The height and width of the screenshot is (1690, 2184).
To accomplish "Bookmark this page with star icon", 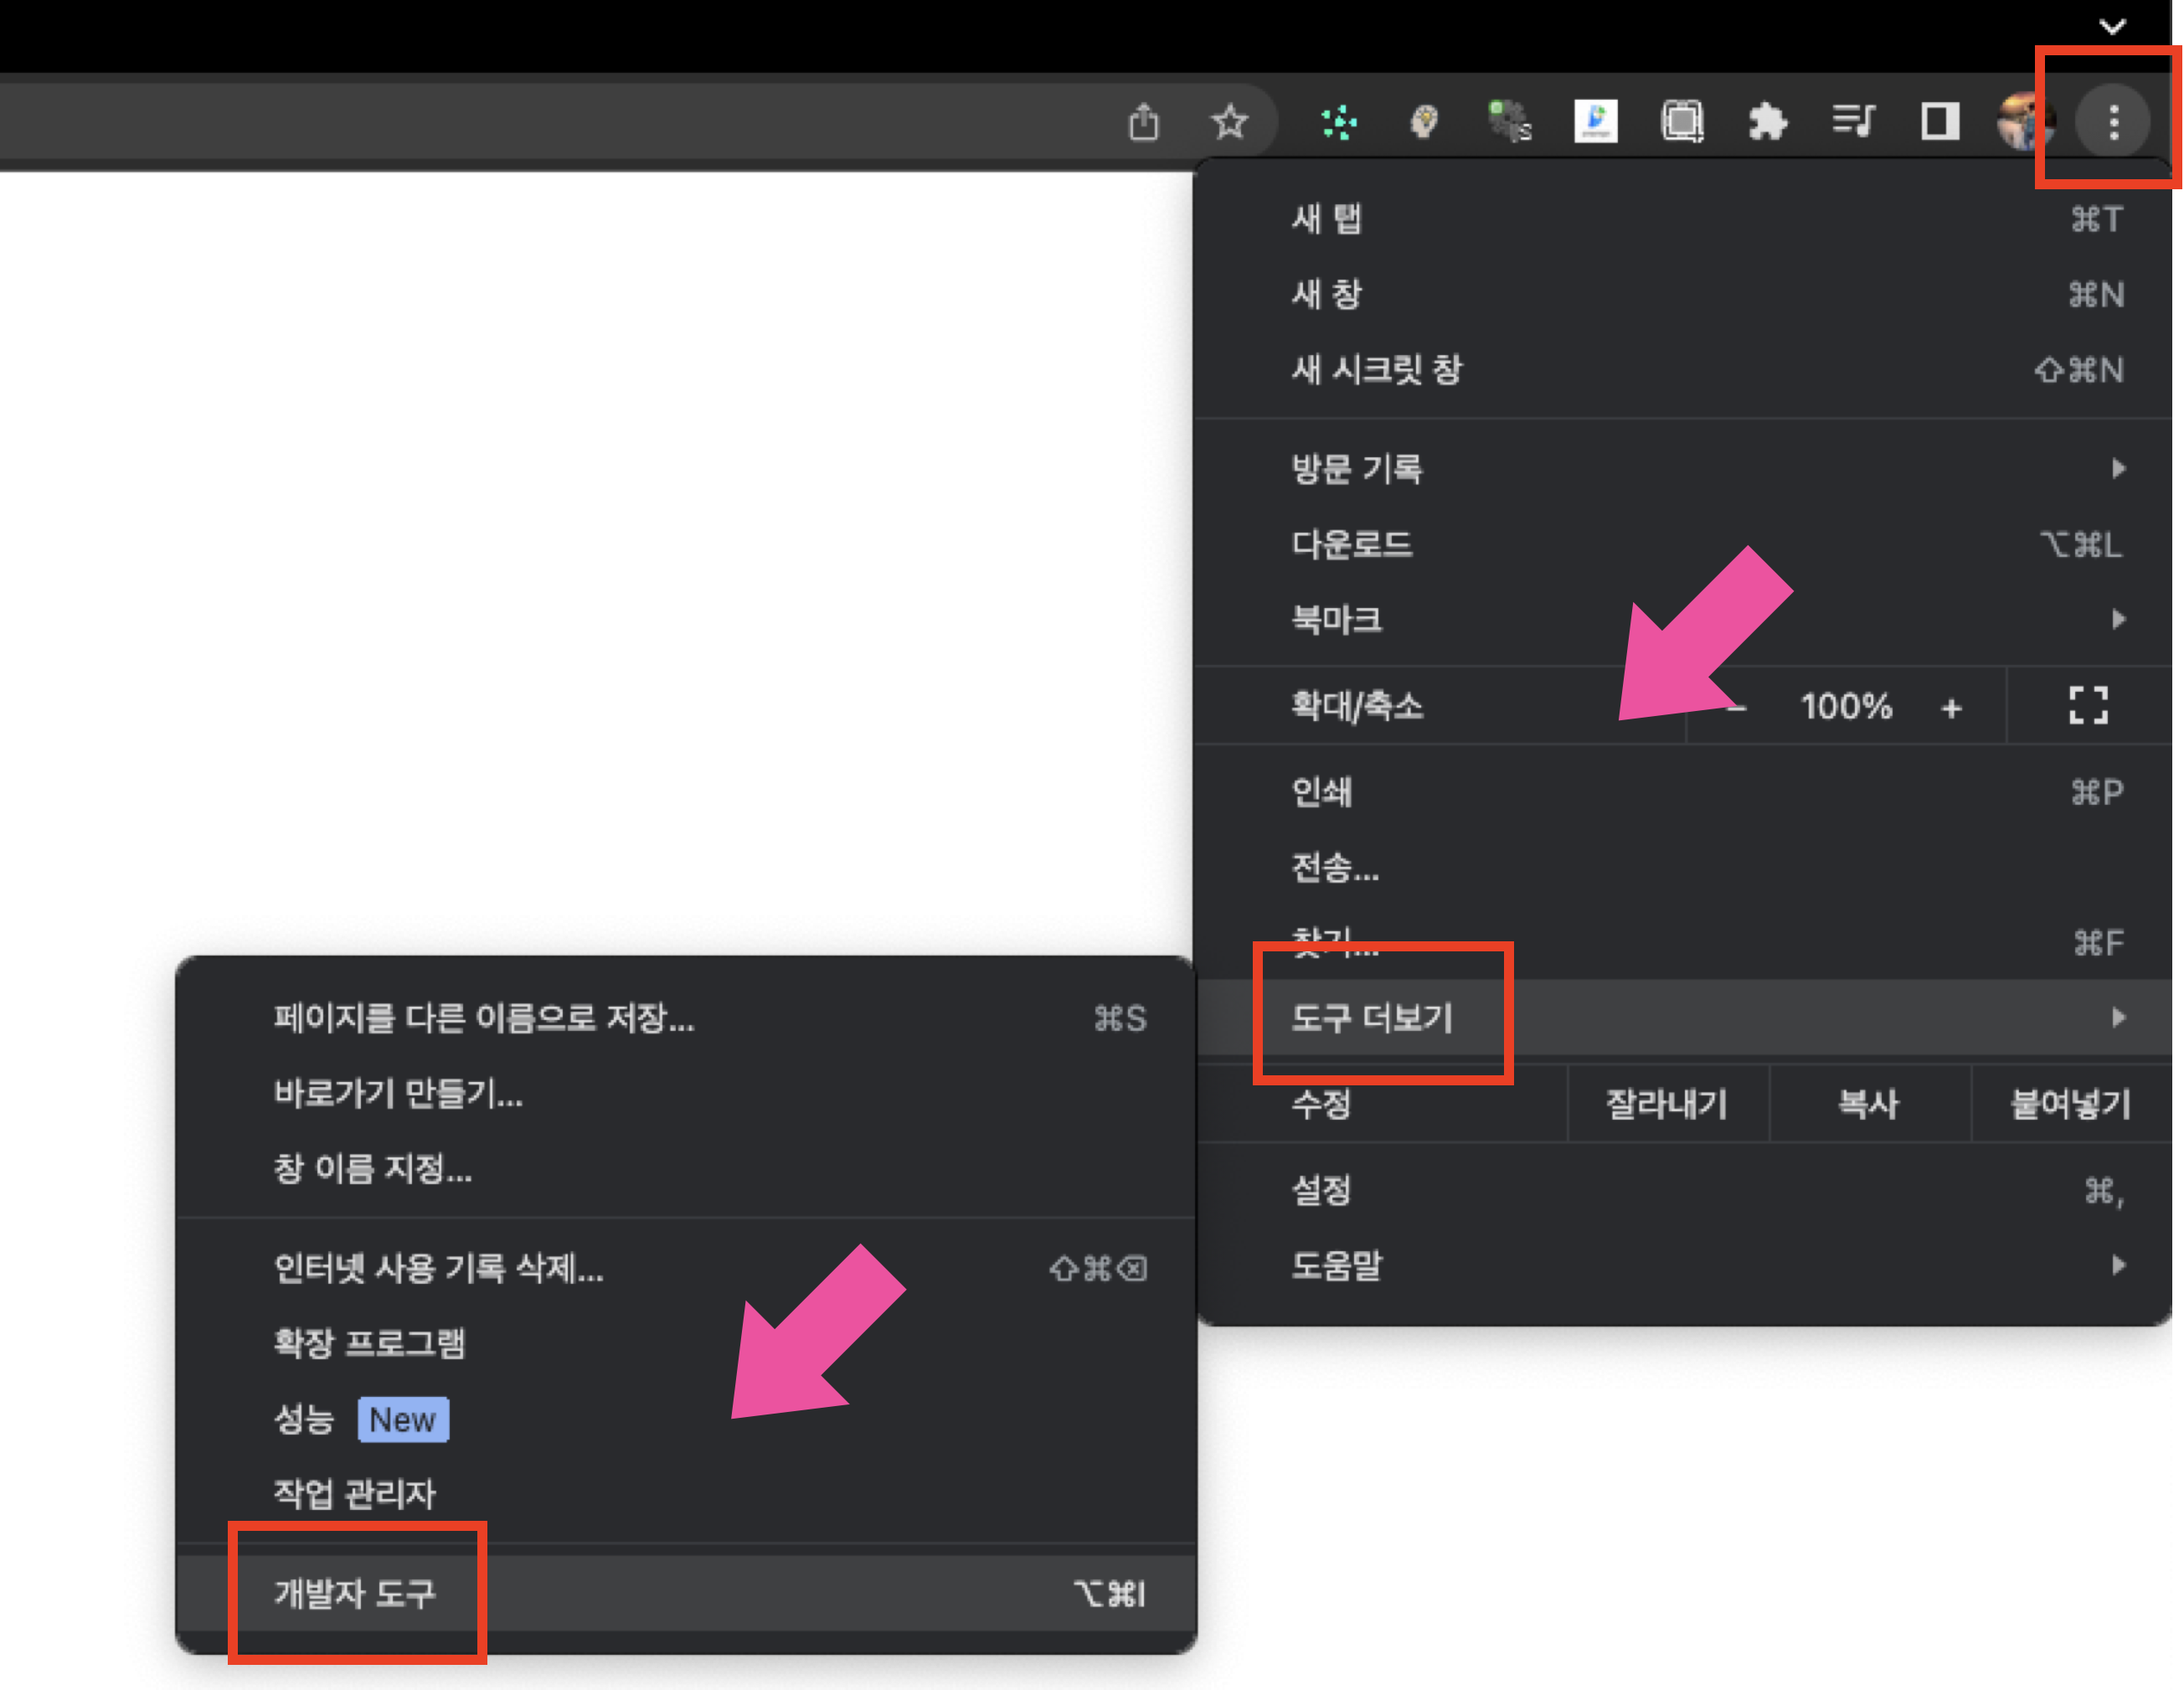I will pyautogui.click(x=1229, y=122).
